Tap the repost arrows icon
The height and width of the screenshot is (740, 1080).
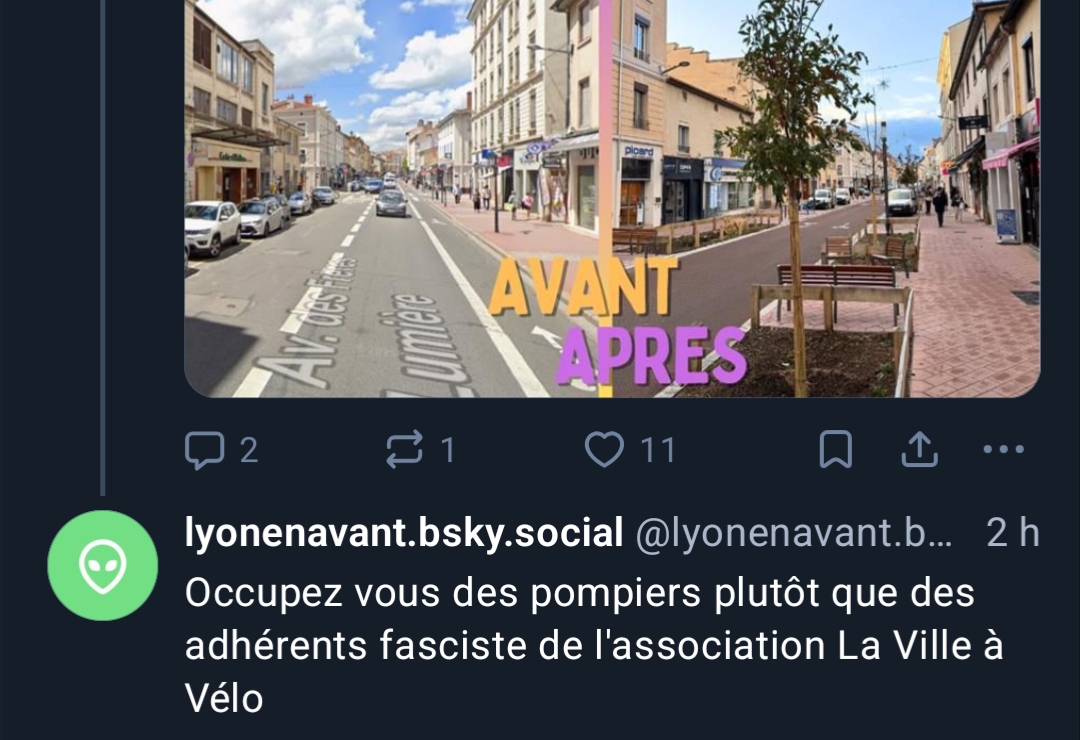click(404, 449)
